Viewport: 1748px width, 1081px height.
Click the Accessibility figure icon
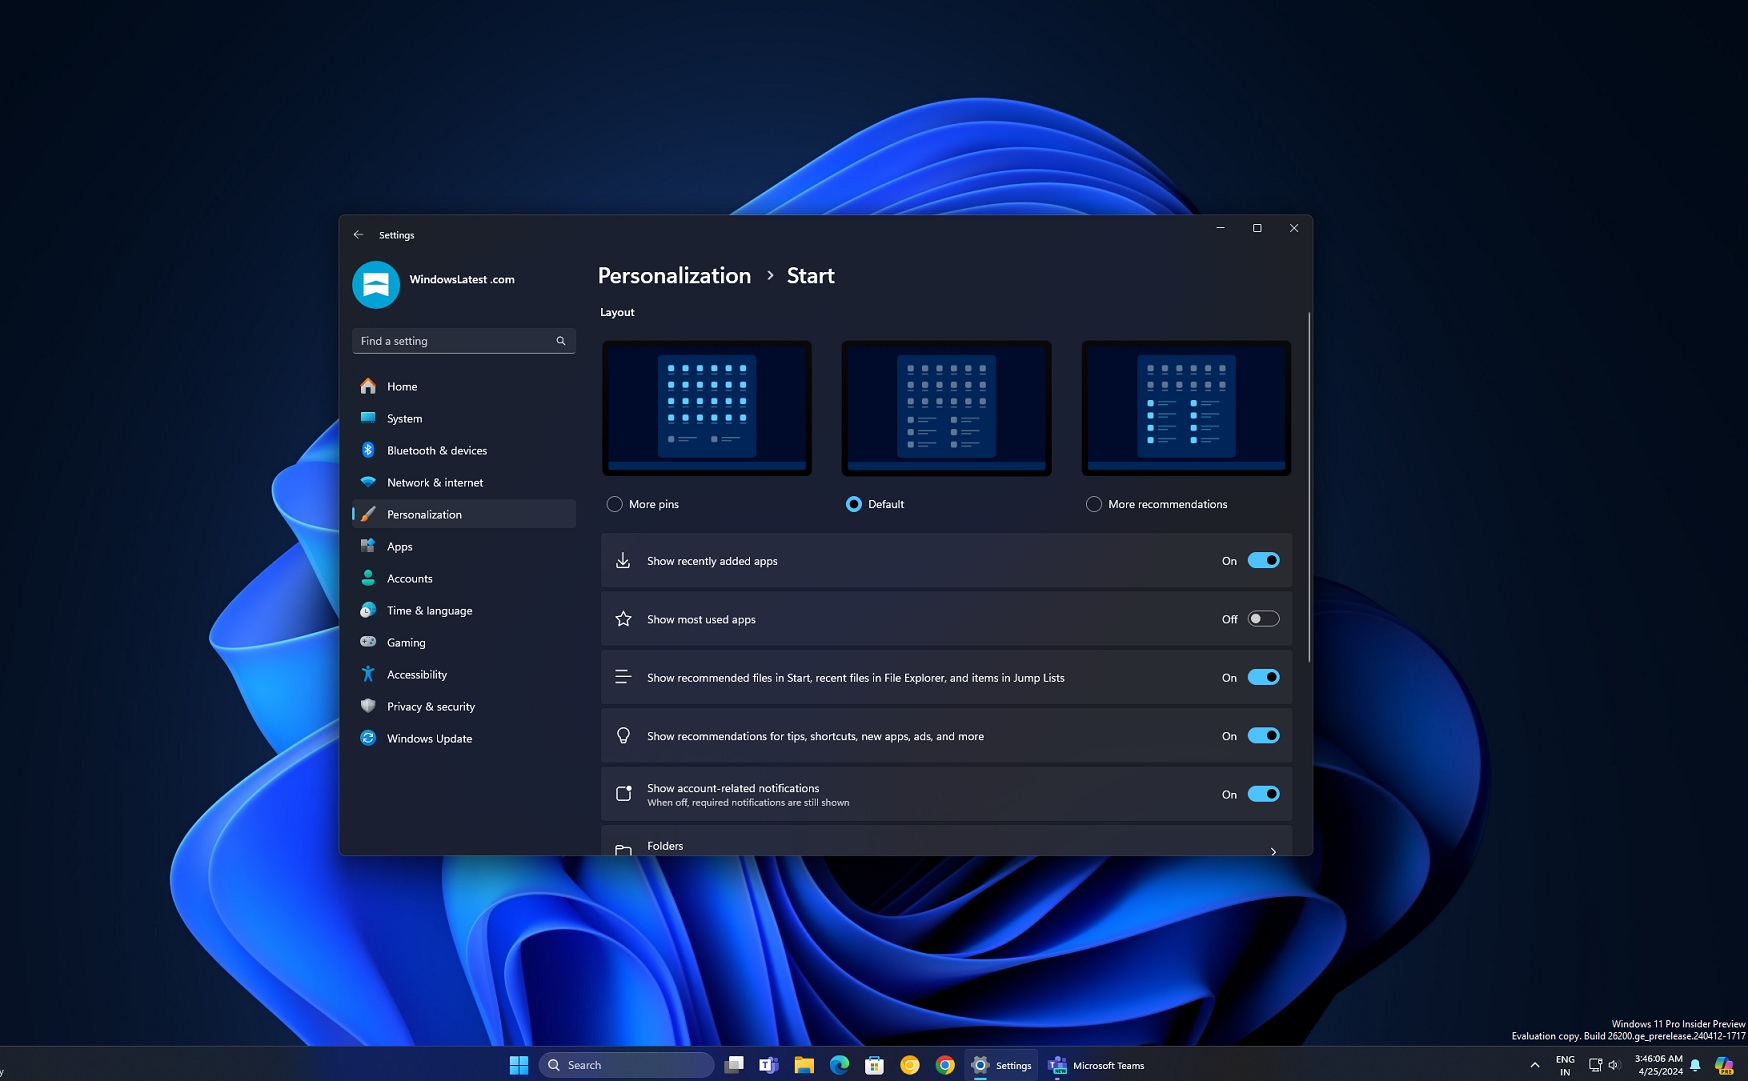(368, 674)
